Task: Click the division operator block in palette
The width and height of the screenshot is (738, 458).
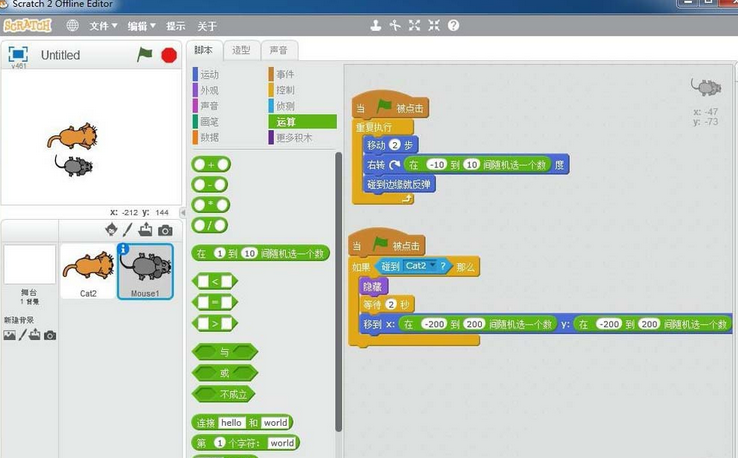Action: click(x=210, y=225)
